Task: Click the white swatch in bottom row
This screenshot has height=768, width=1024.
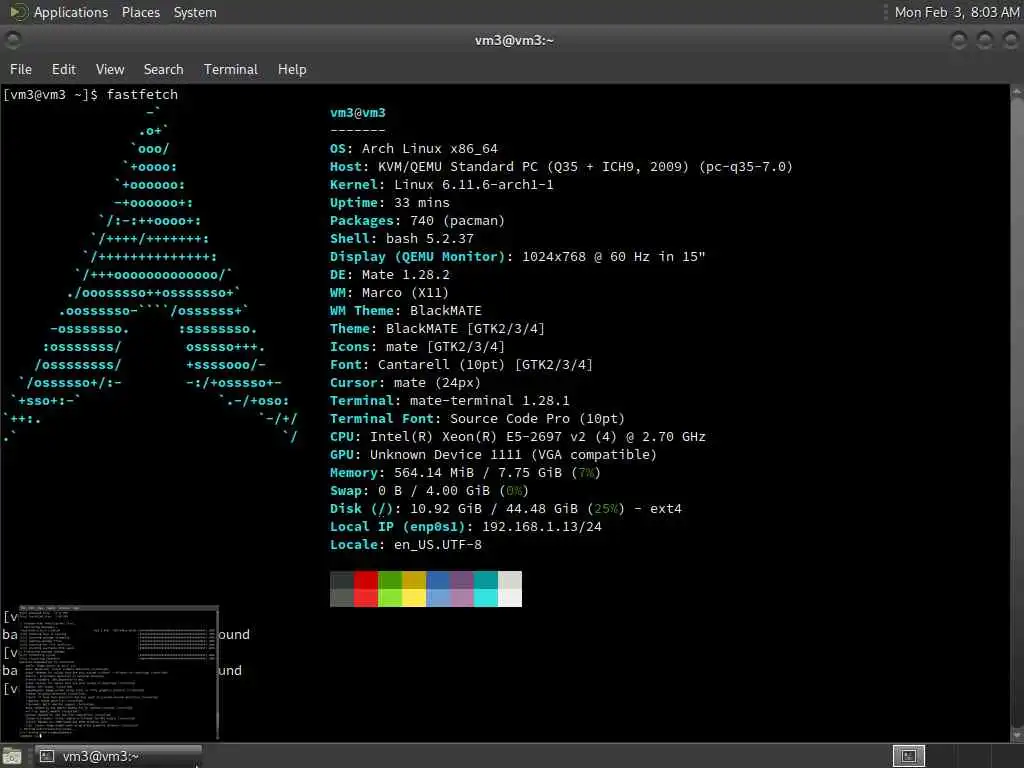Action: point(510,598)
